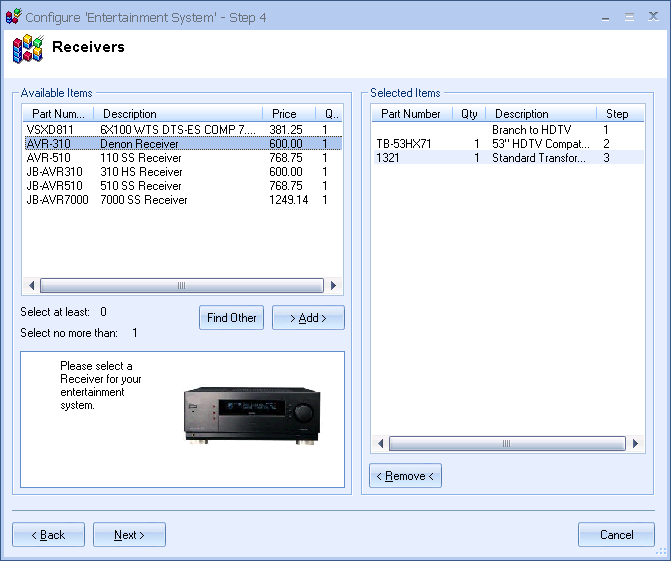Image resolution: width=671 pixels, height=561 pixels.
Task: Click the title bar application icon
Action: pos(12,18)
